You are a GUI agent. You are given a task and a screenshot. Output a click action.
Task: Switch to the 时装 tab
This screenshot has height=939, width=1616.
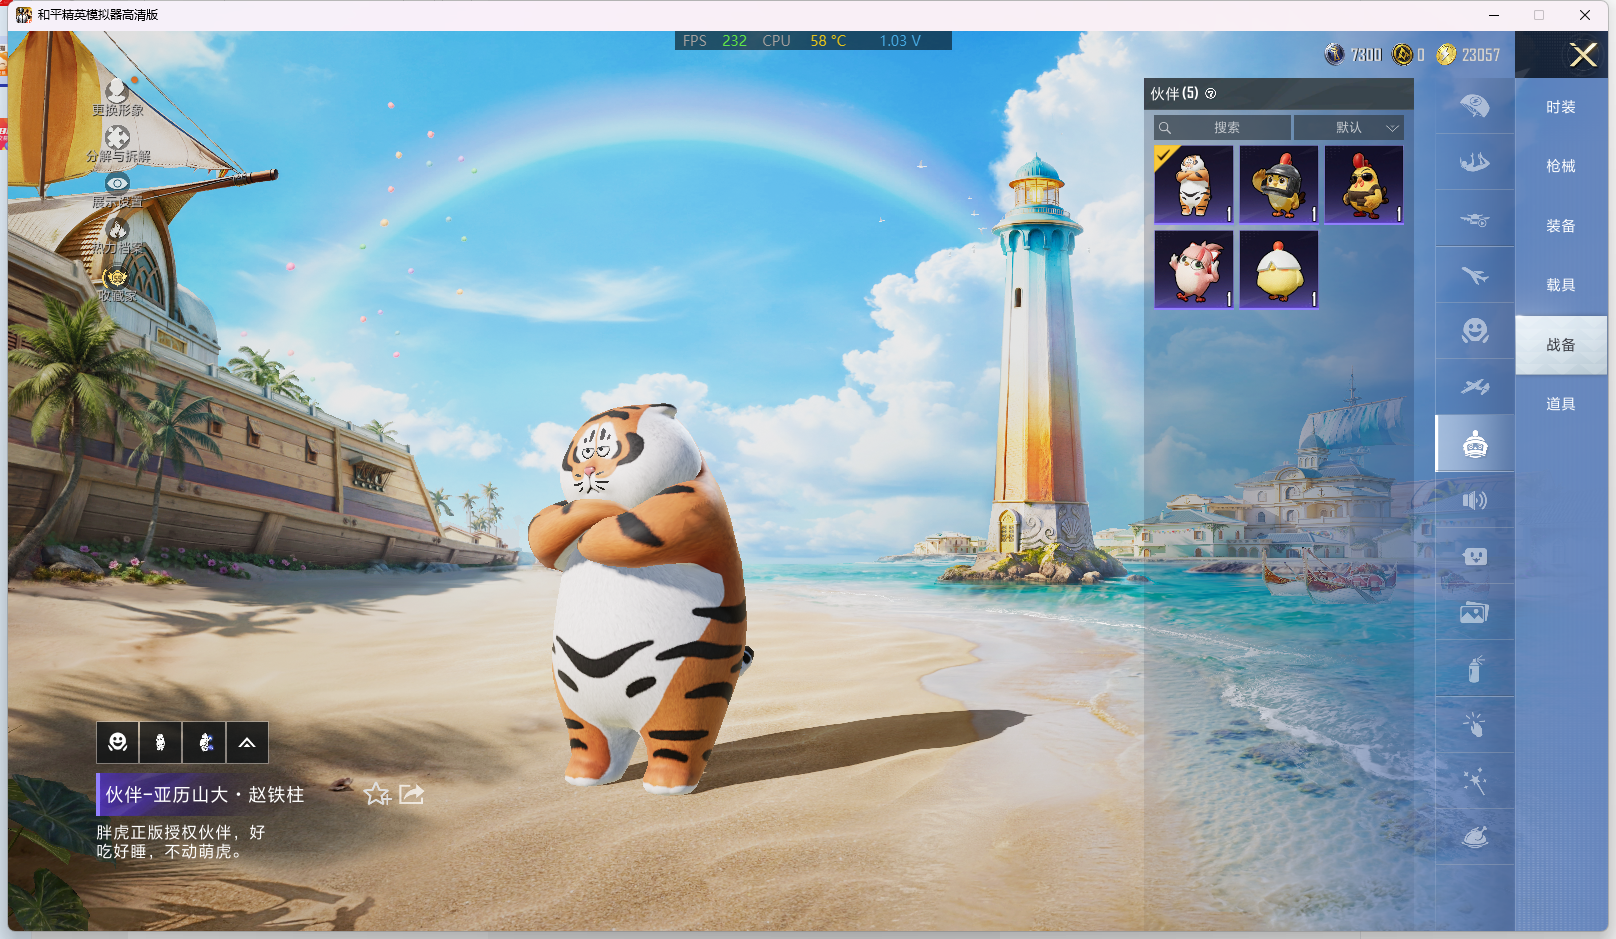[1561, 107]
